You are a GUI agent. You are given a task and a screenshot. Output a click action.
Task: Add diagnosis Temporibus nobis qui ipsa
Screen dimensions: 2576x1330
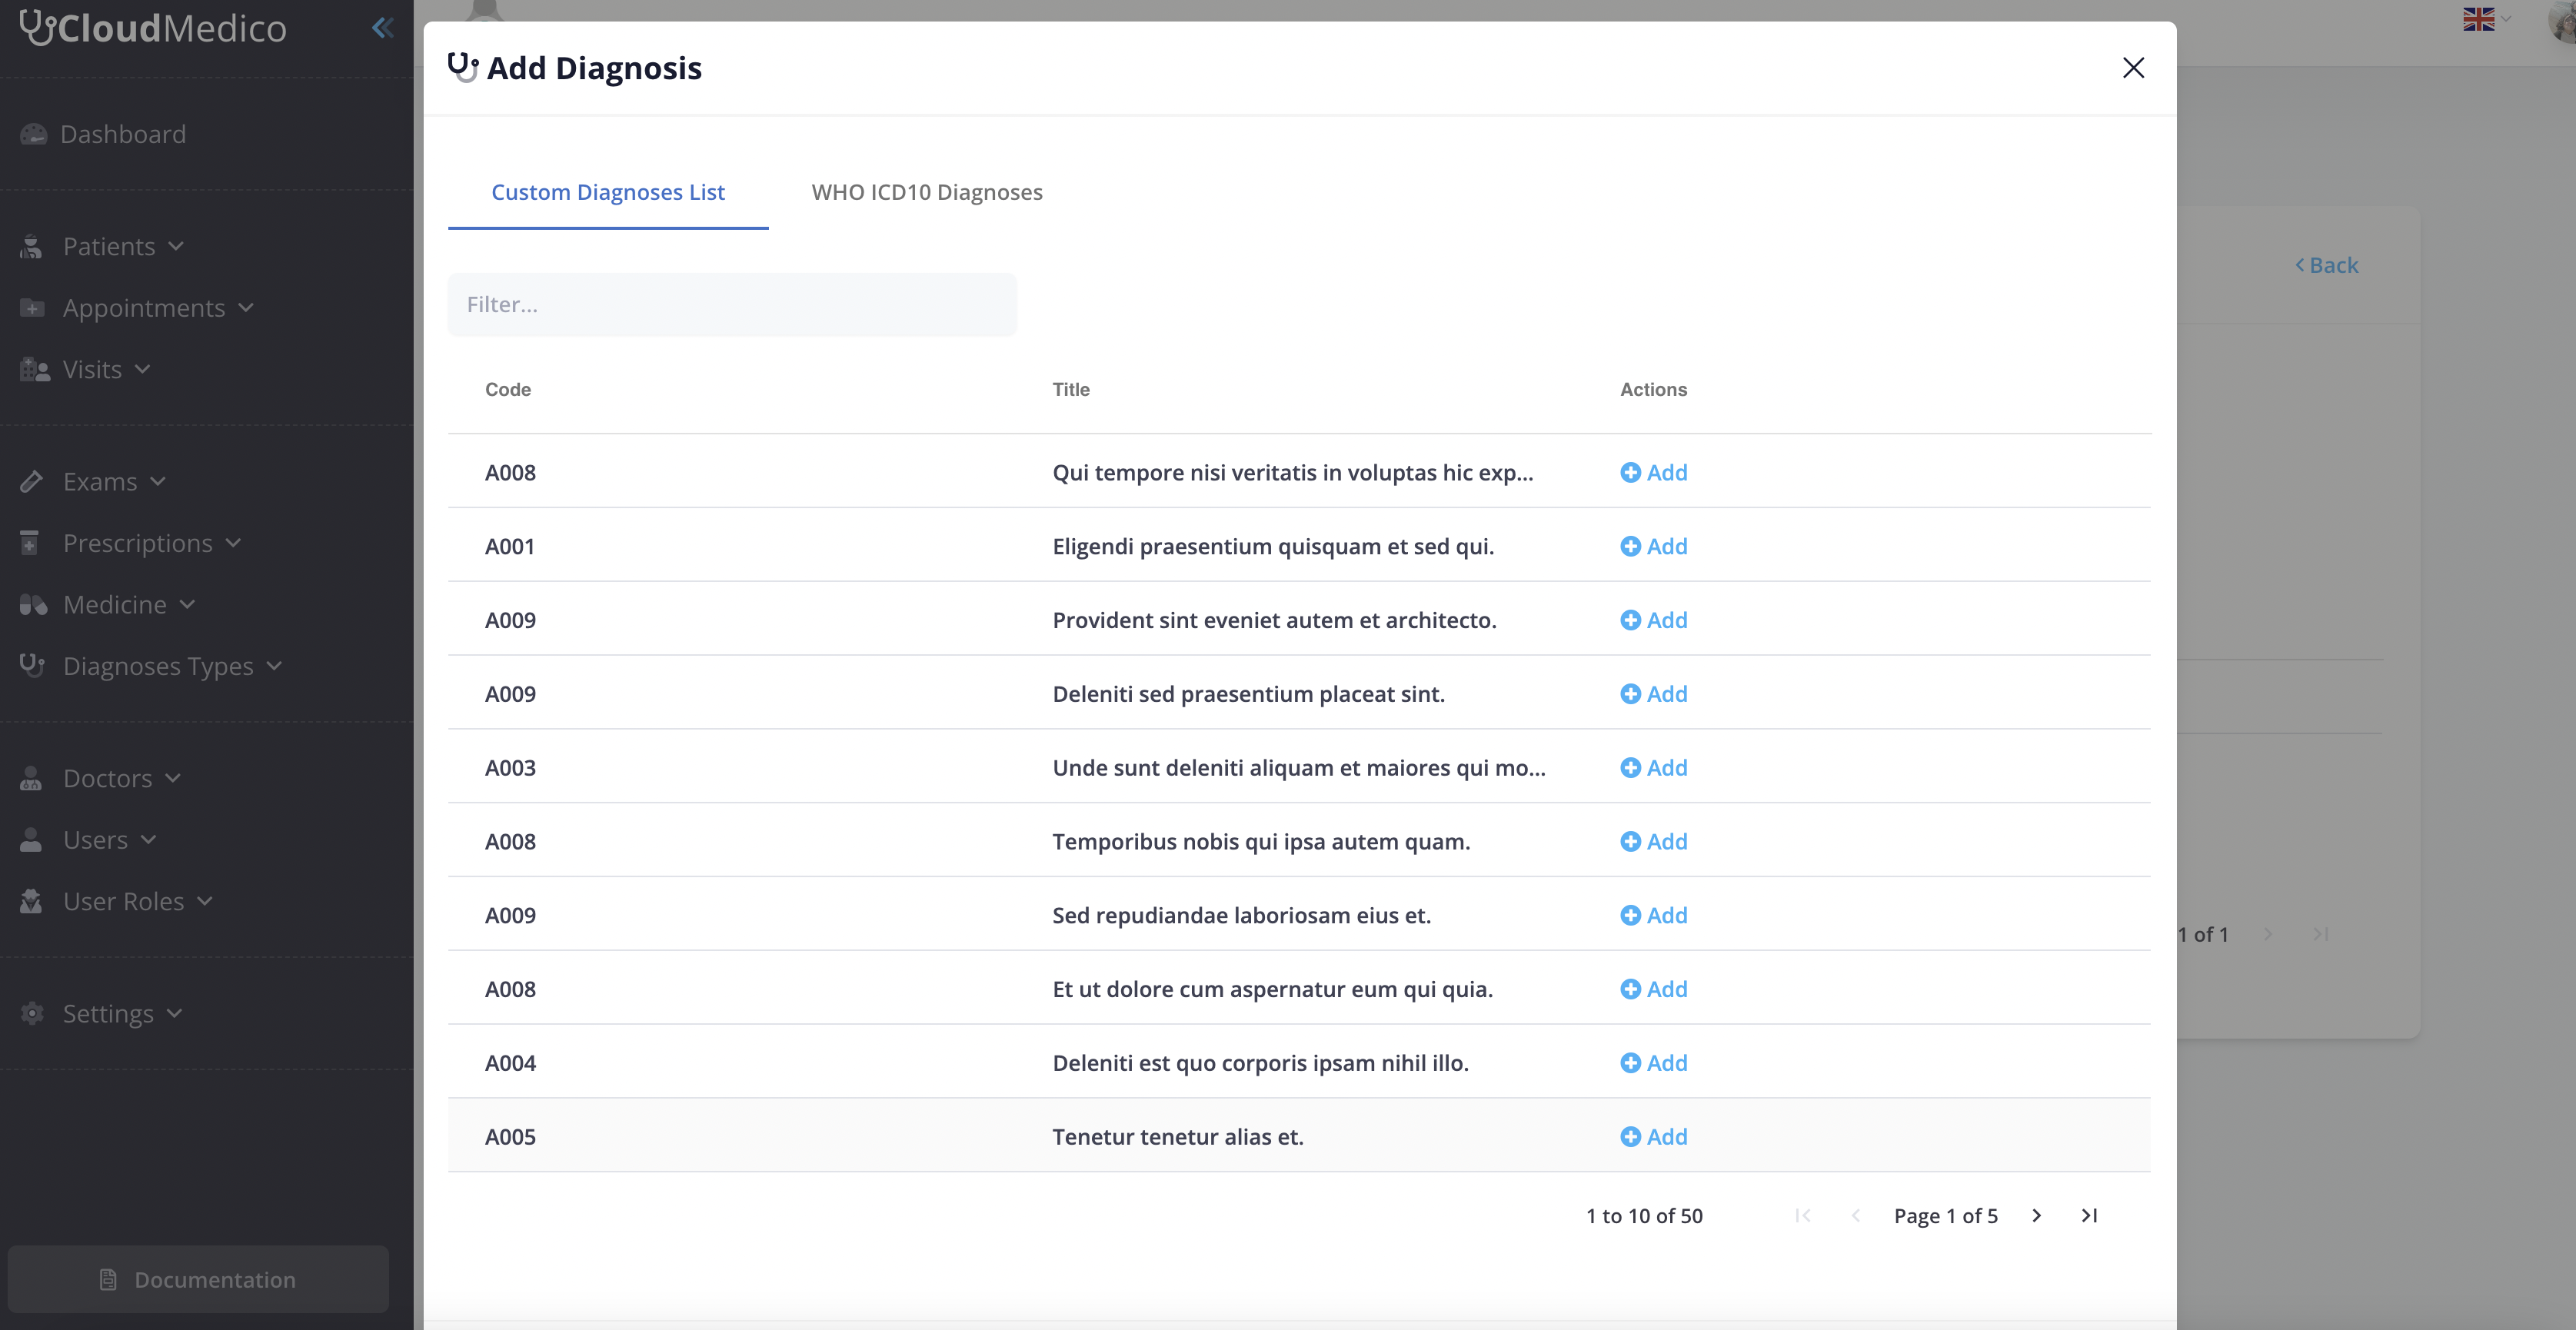tap(1654, 842)
